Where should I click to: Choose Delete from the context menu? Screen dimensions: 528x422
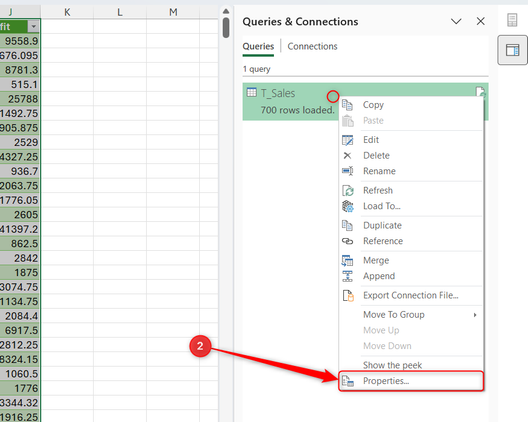click(x=411, y=156)
